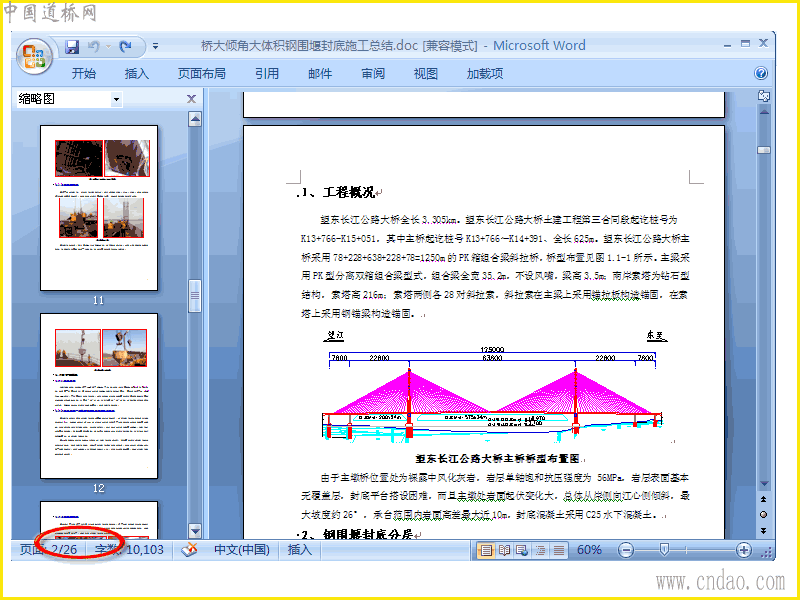Open the 邮件 ribbon tab
The image size is (800, 600).
point(320,73)
